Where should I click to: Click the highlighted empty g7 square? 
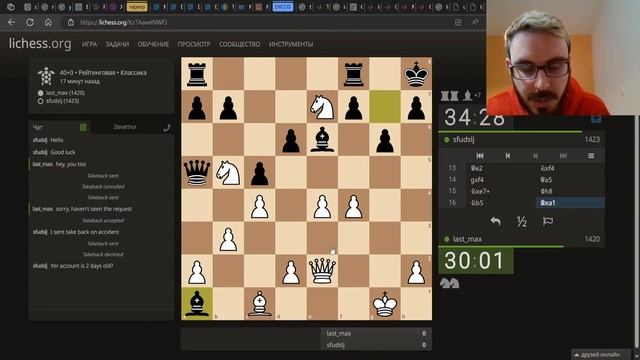point(385,107)
